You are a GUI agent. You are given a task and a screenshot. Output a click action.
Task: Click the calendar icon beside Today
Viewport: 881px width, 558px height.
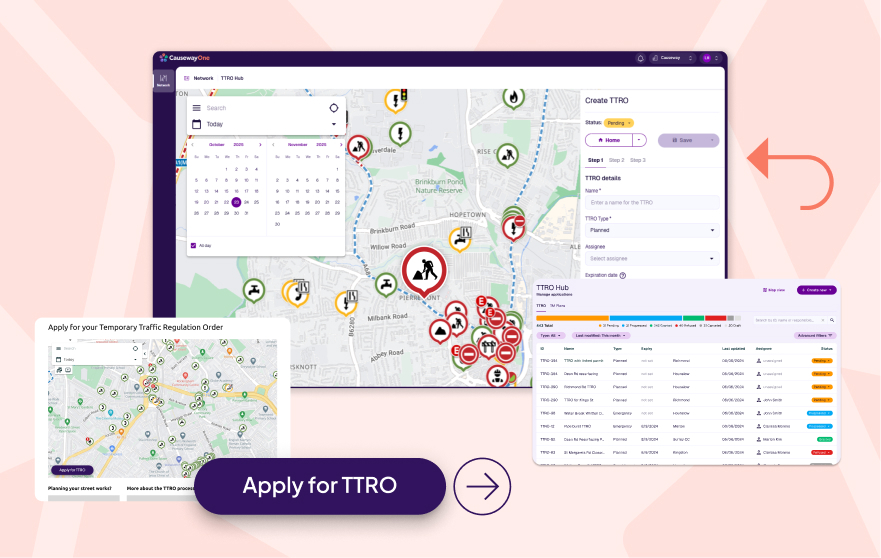click(197, 124)
